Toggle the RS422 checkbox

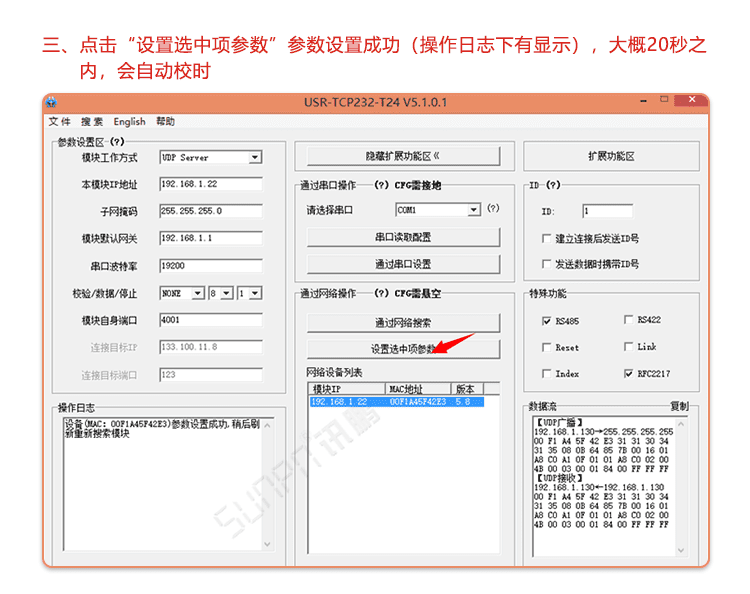tap(629, 319)
